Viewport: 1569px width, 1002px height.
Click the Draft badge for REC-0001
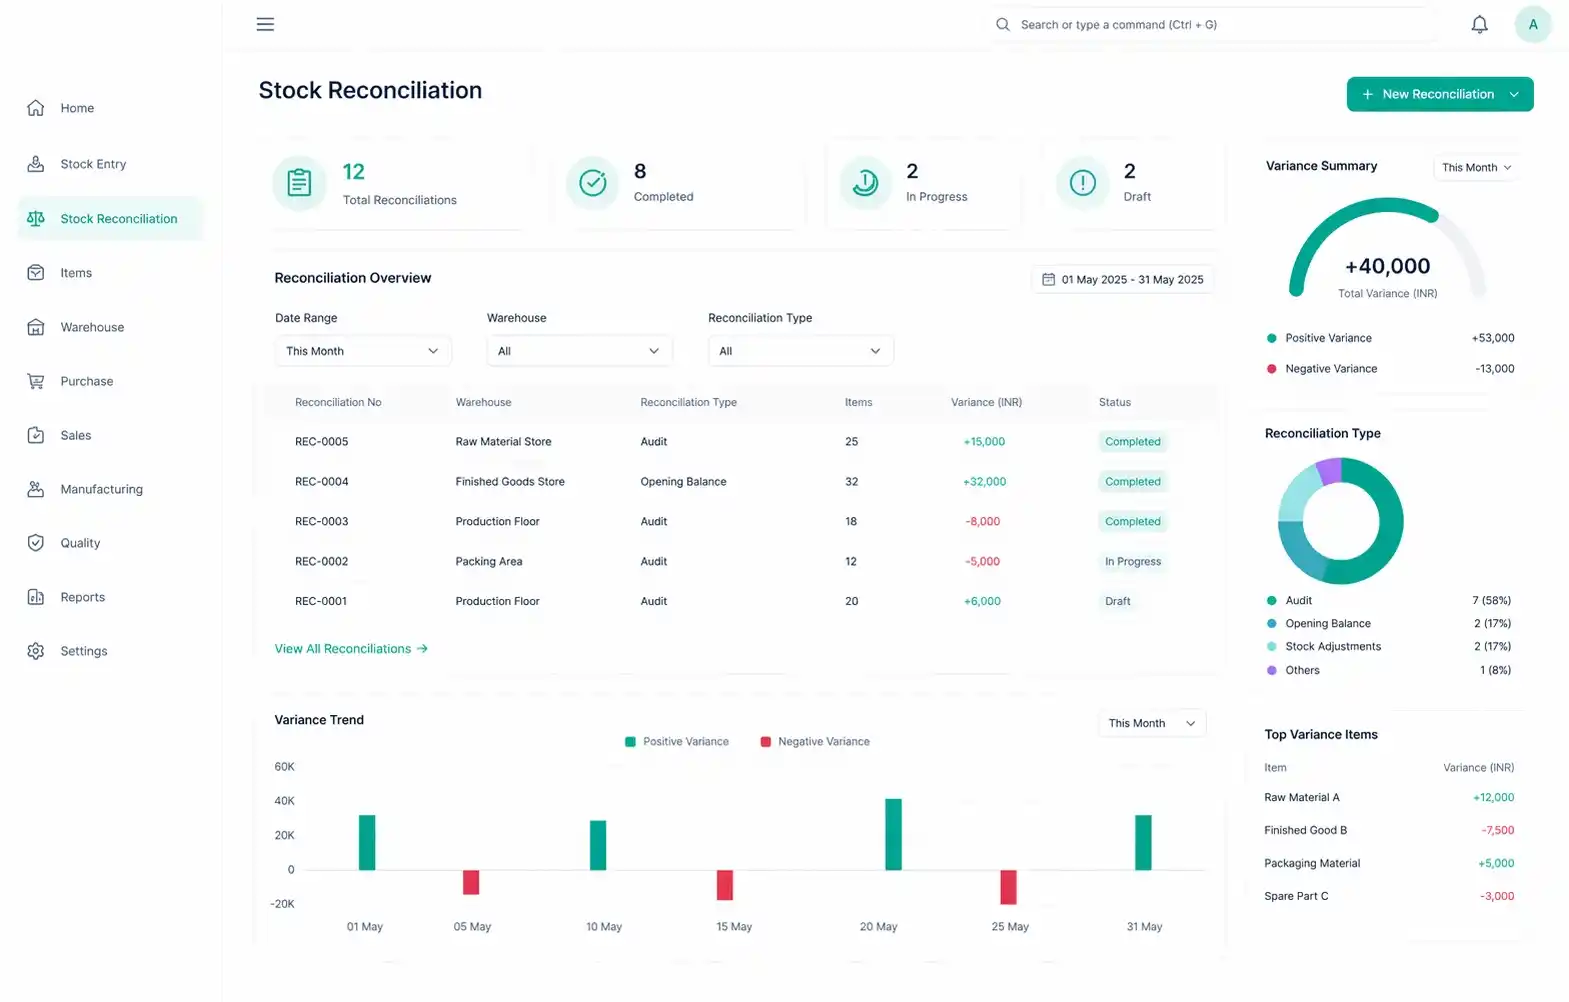[1117, 601]
